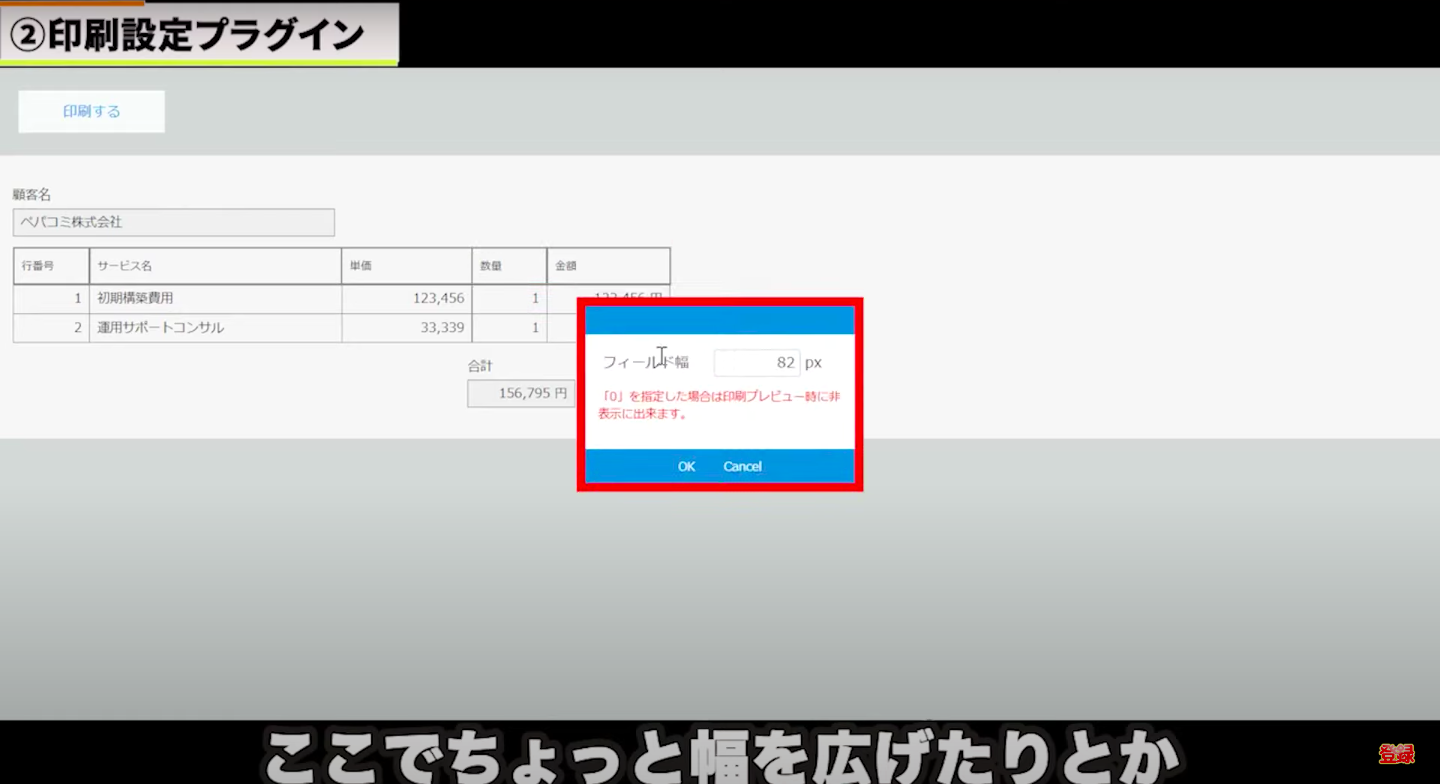Click the フィールド幅 label in the dialog

[x=645, y=362]
